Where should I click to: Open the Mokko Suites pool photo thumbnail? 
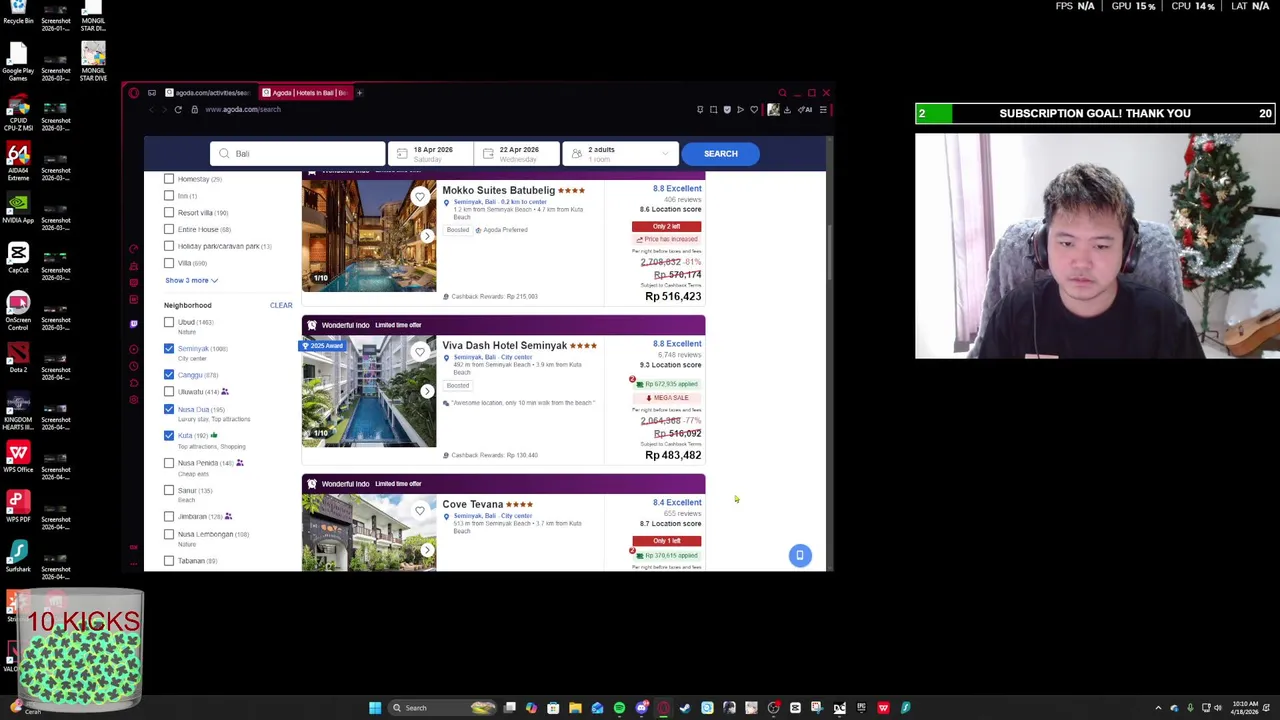(x=369, y=236)
